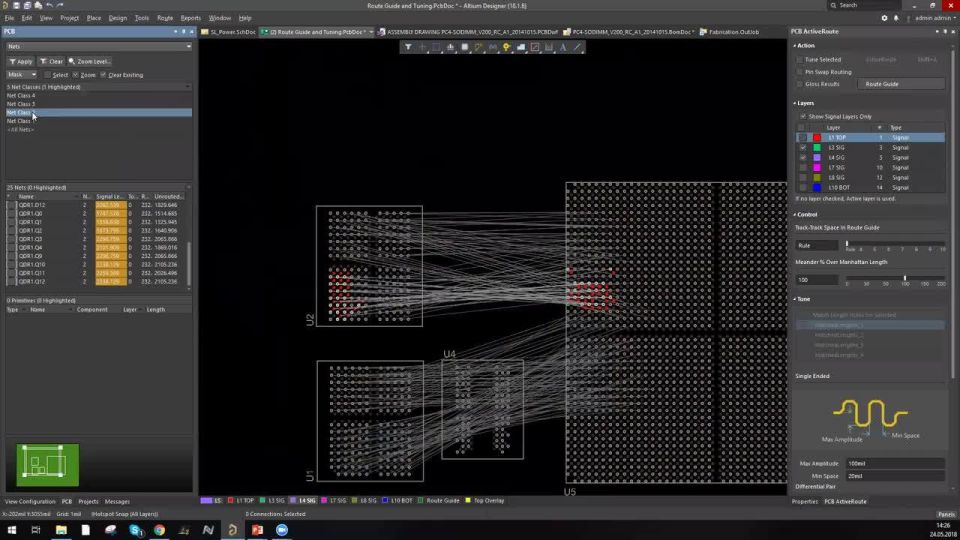The image size is (960, 540).
Task: Open the Design menu
Action: 118,18
